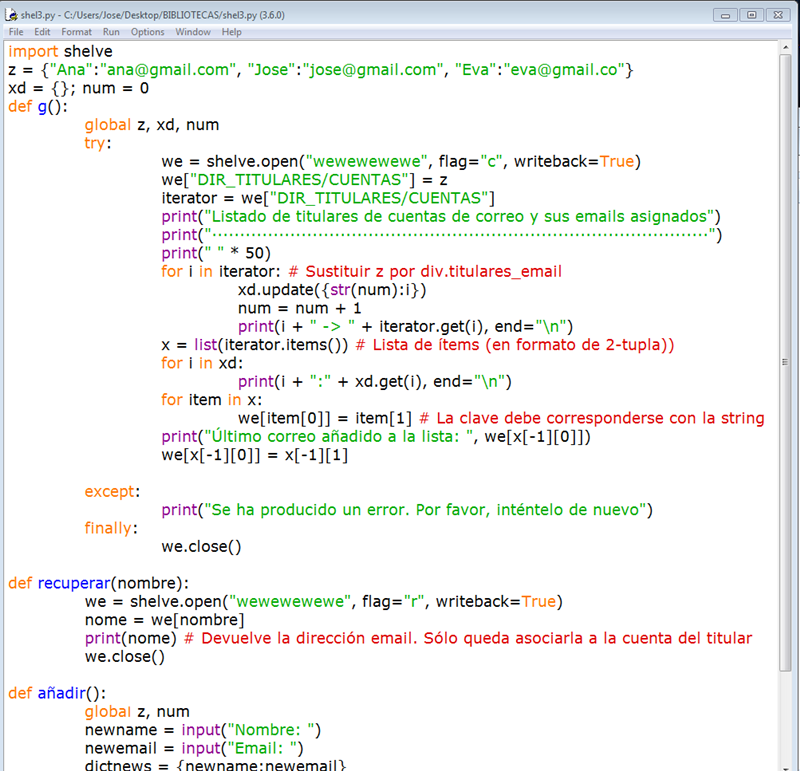This screenshot has width=800, height=771.
Task: Click the 'nome = we[nombre]' line
Action: [165, 620]
